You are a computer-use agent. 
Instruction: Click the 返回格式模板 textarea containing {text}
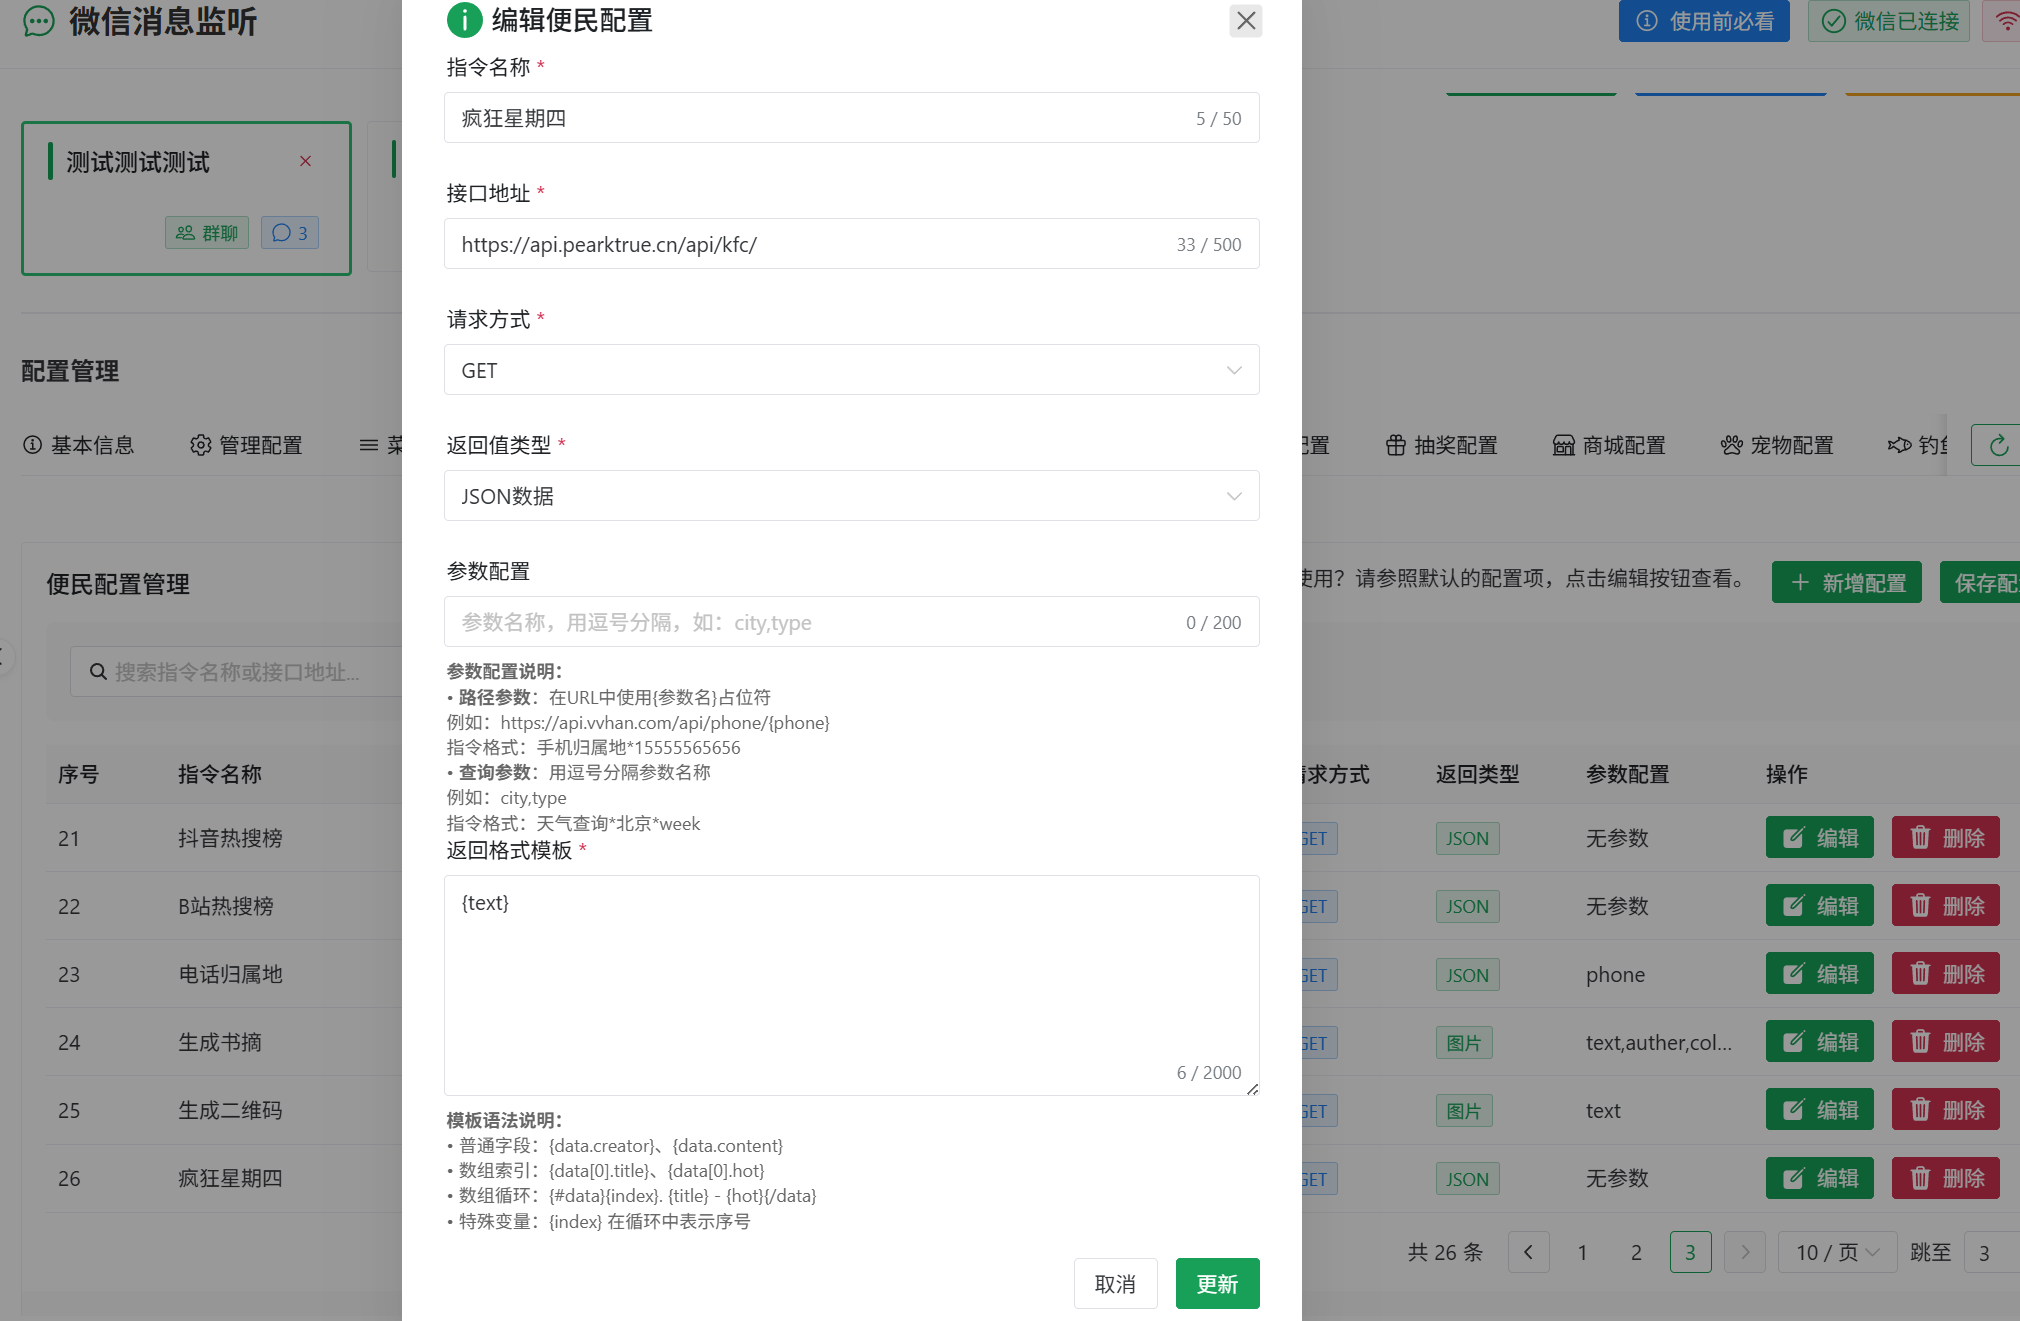tap(851, 985)
